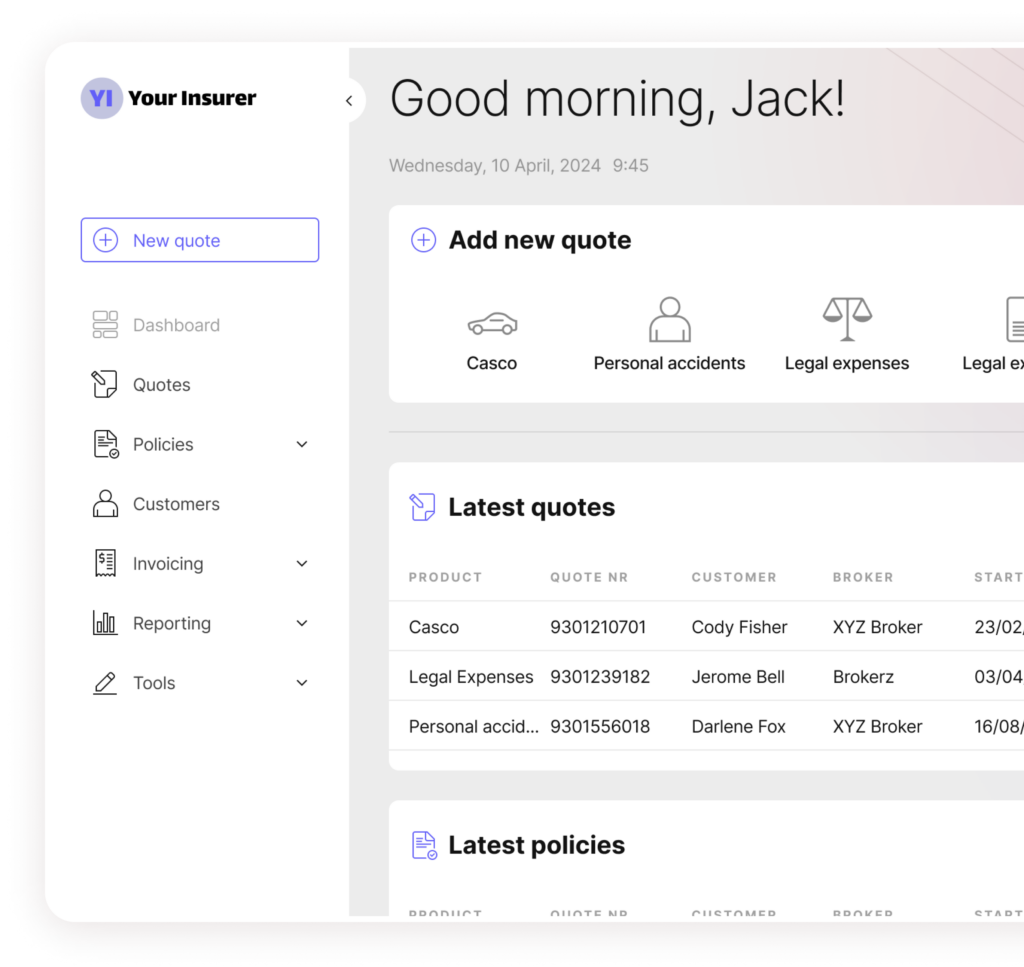The height and width of the screenshot is (967, 1024).
Task: Collapse the sidebar with the arrow
Action: click(349, 101)
